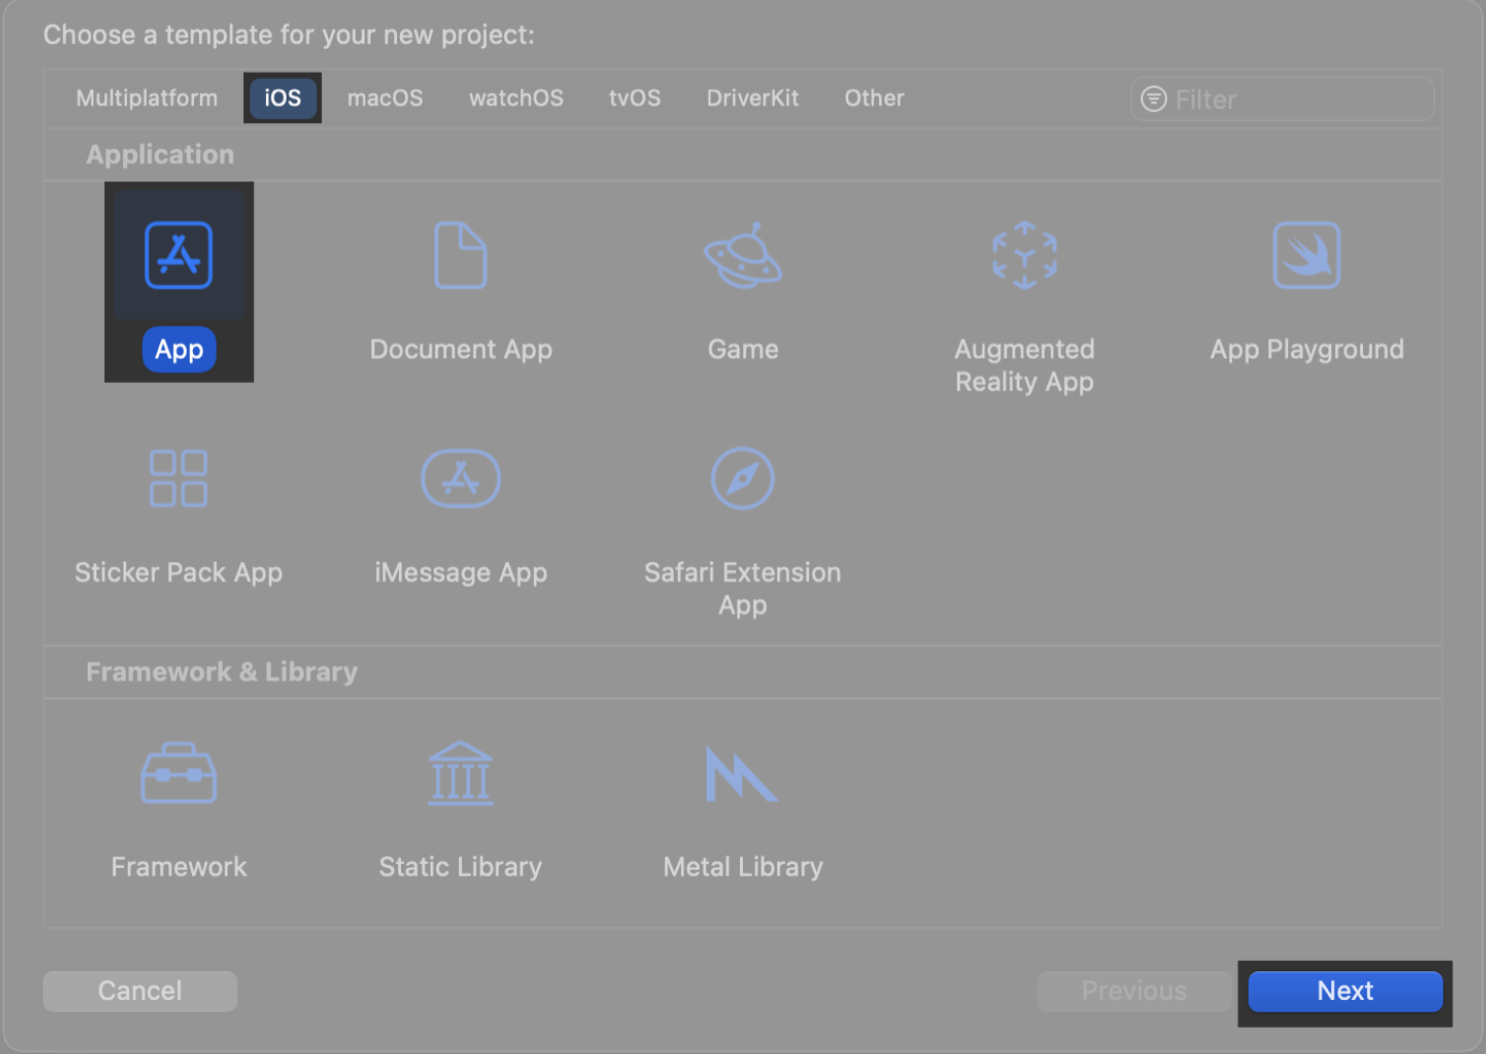Screen dimensions: 1486x1054
Task: Select the Framework toolbox icon
Action: click(178, 773)
